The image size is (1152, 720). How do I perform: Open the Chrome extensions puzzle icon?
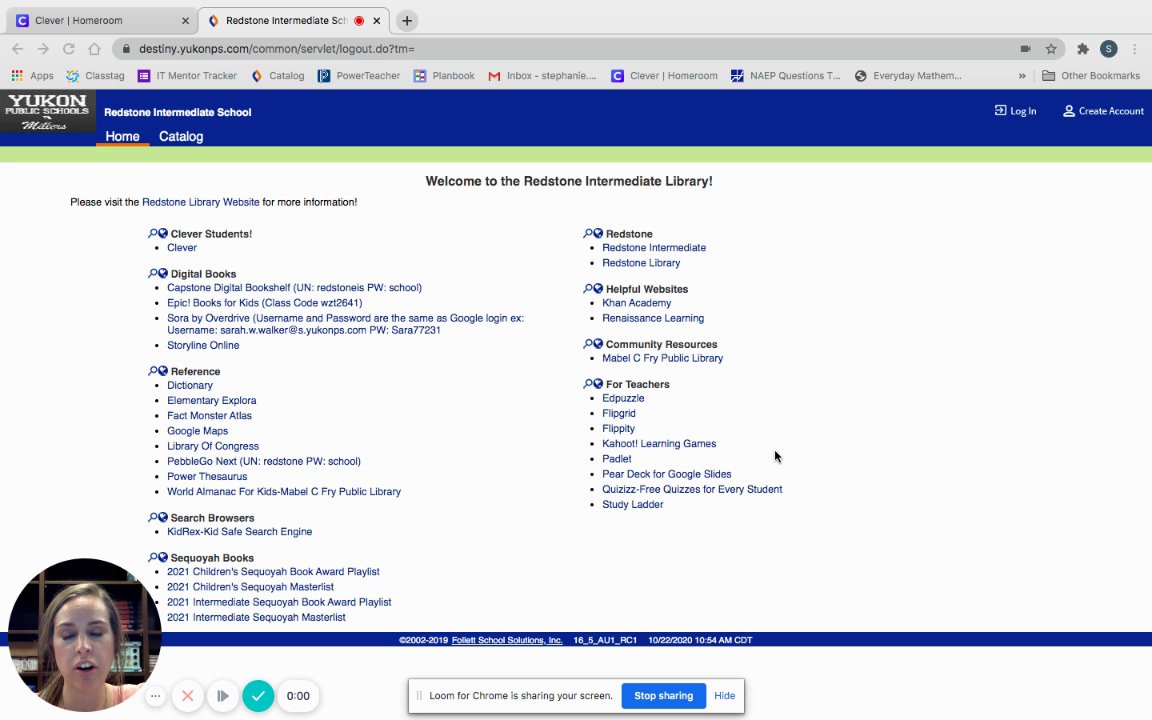click(1082, 48)
